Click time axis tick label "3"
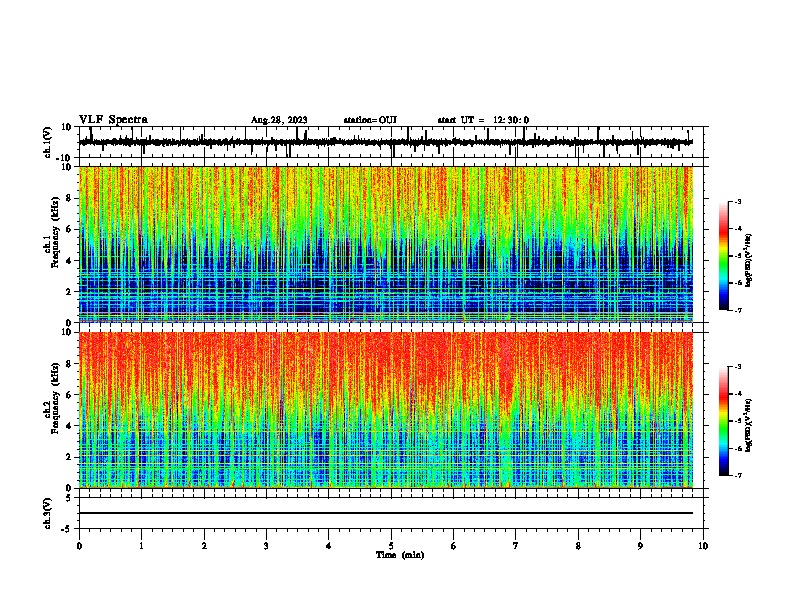The height and width of the screenshot is (612, 792). point(266,546)
